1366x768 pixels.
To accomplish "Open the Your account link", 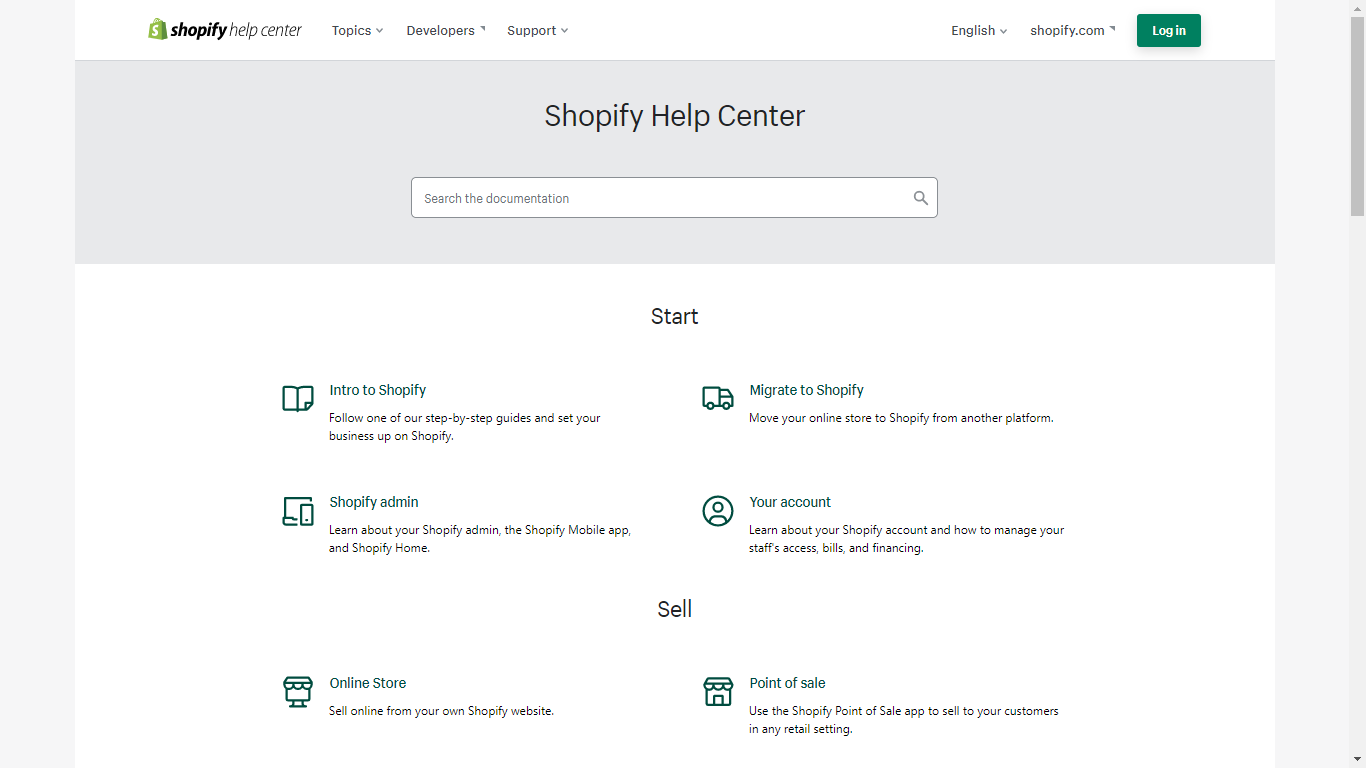I will point(788,502).
